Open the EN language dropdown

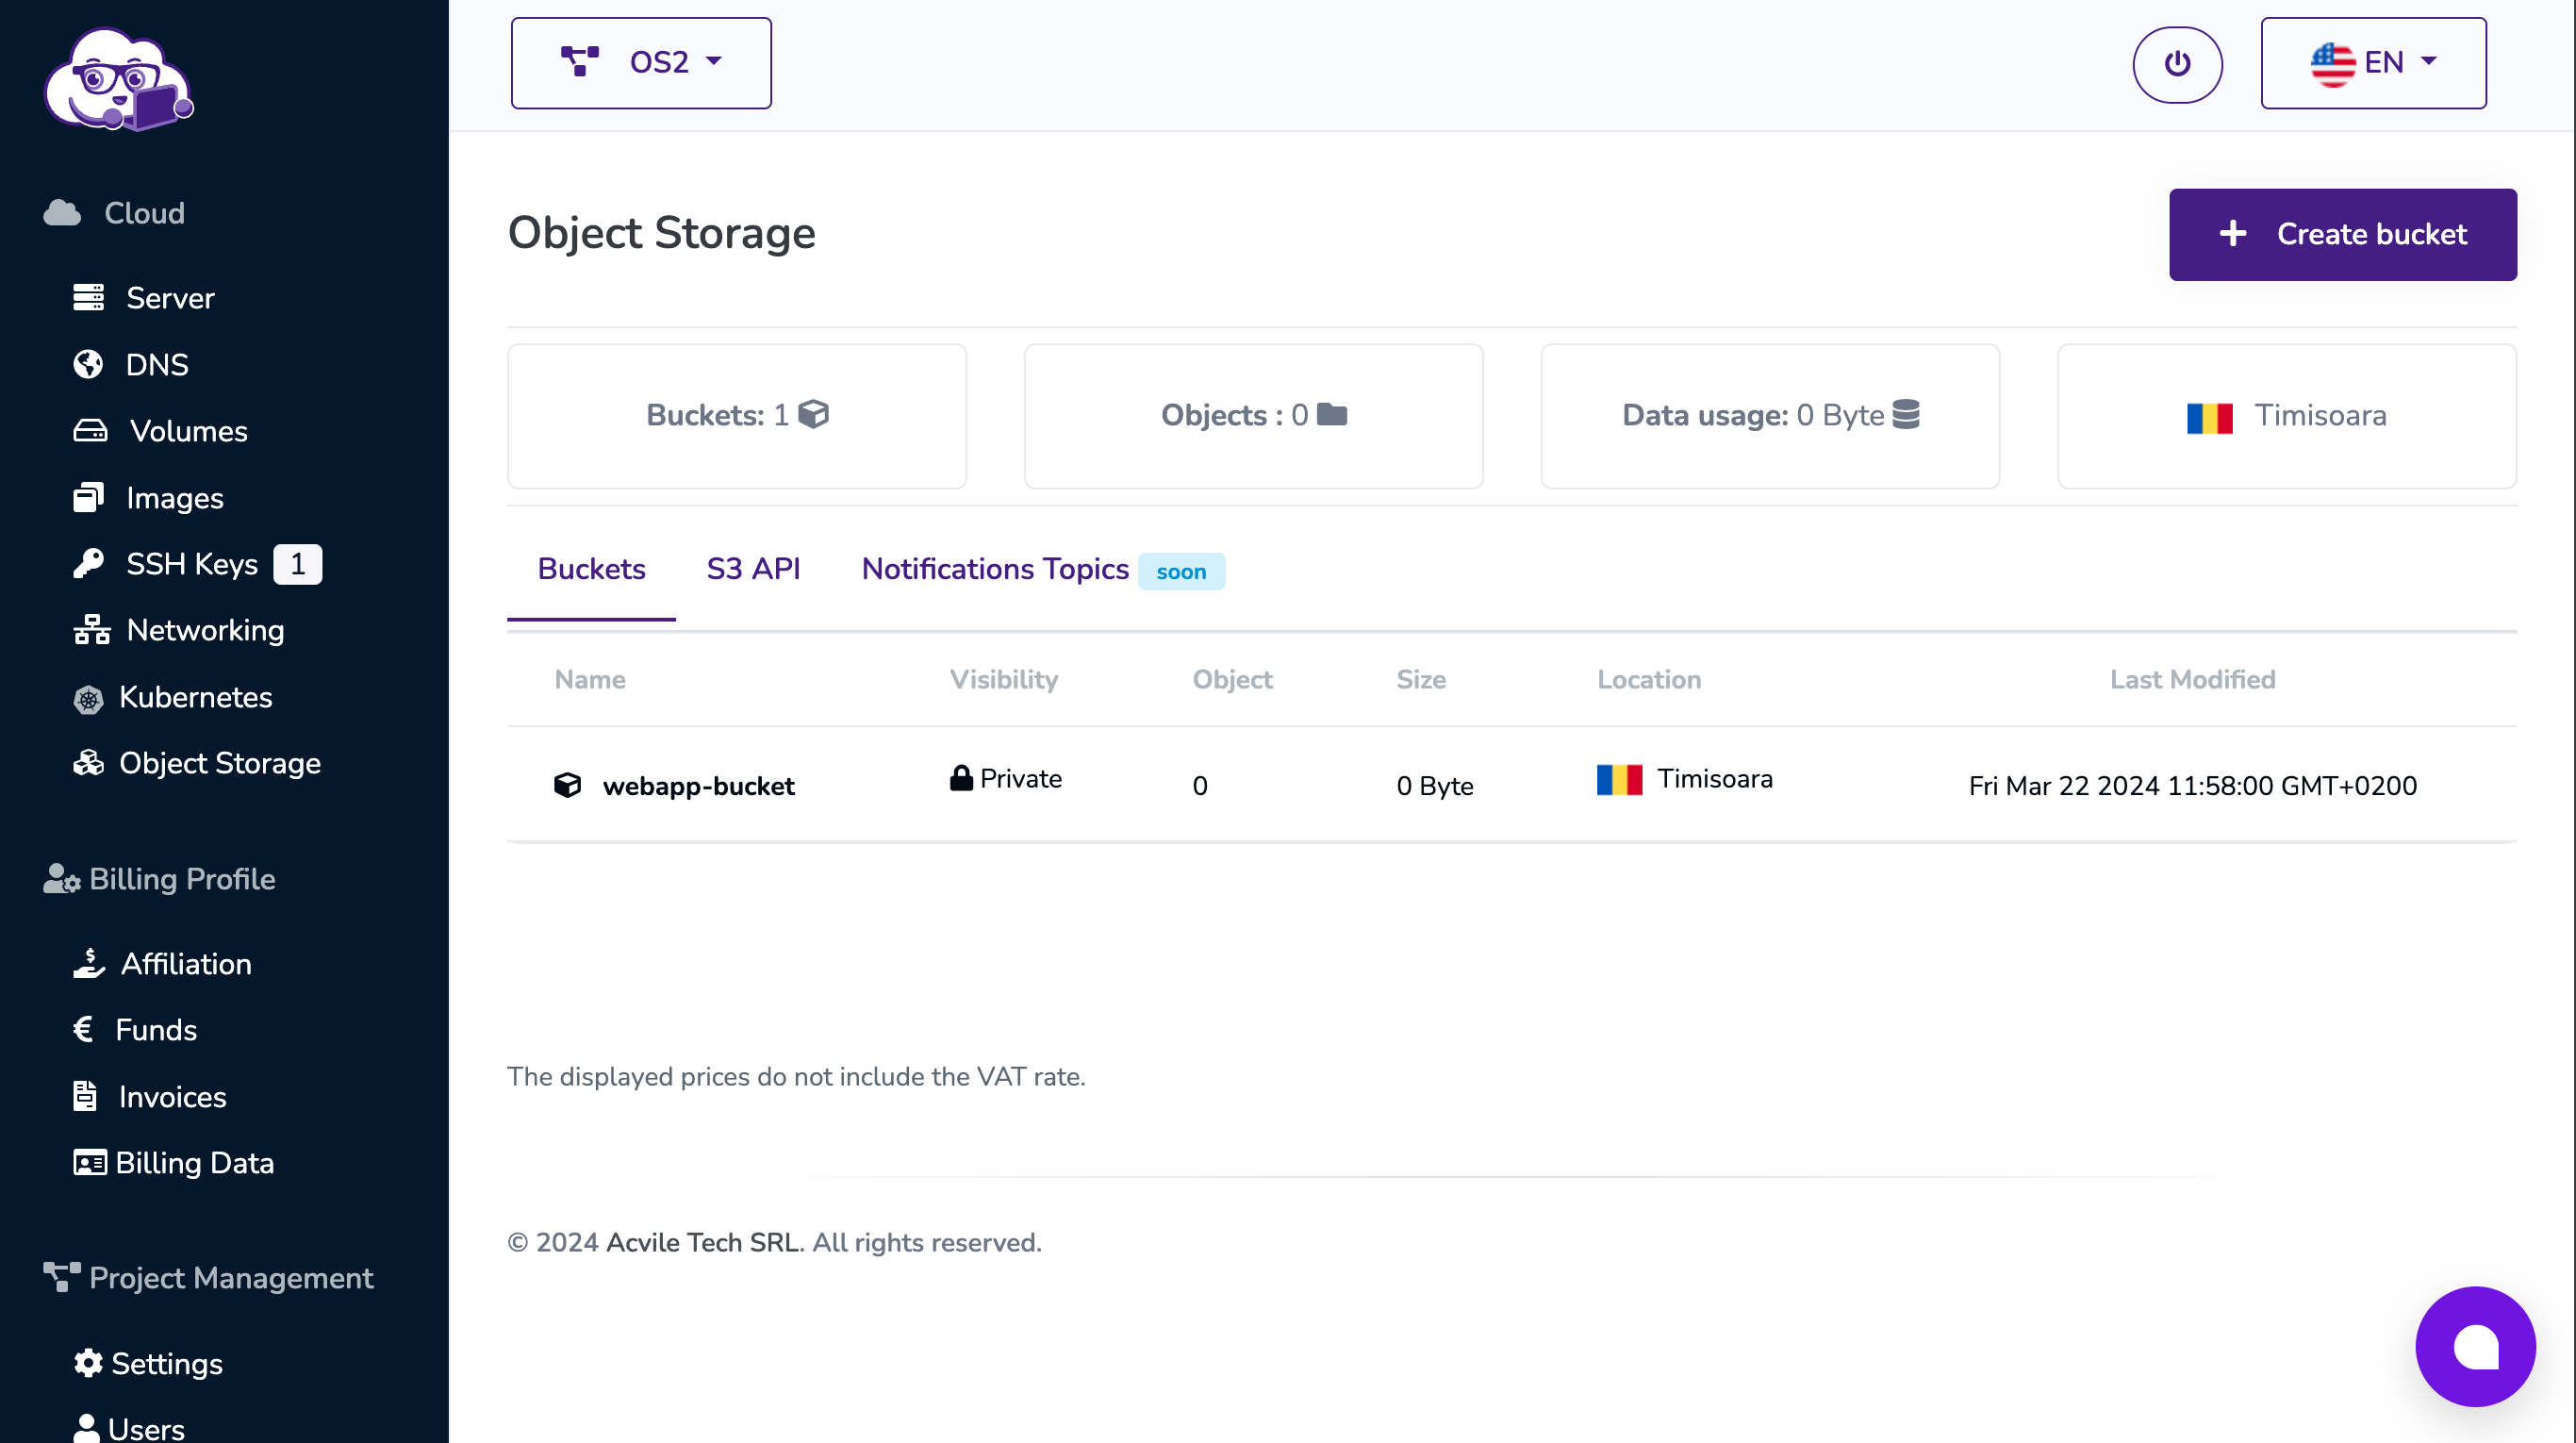click(x=2372, y=63)
